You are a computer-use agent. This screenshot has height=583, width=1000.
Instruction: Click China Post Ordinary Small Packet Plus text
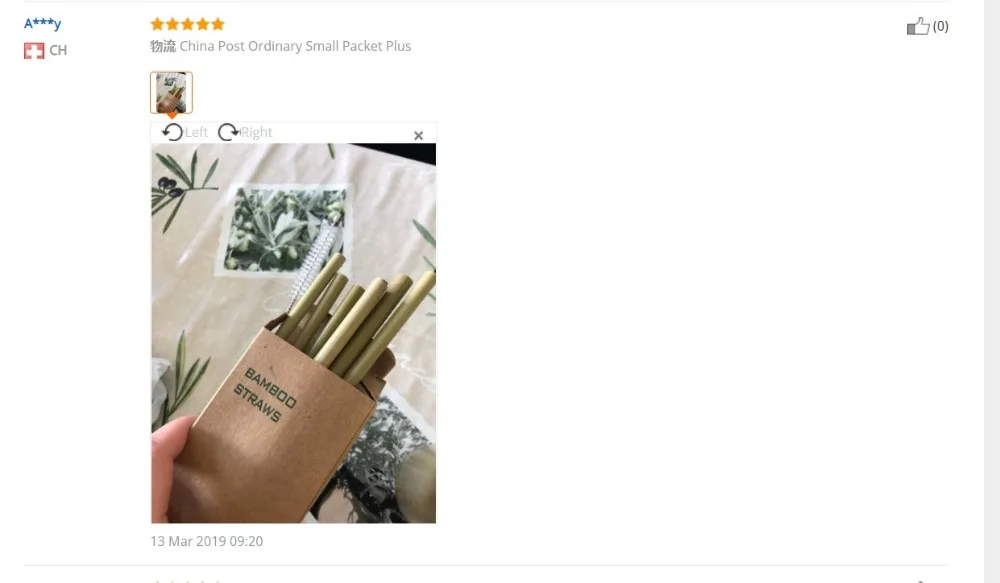295,46
